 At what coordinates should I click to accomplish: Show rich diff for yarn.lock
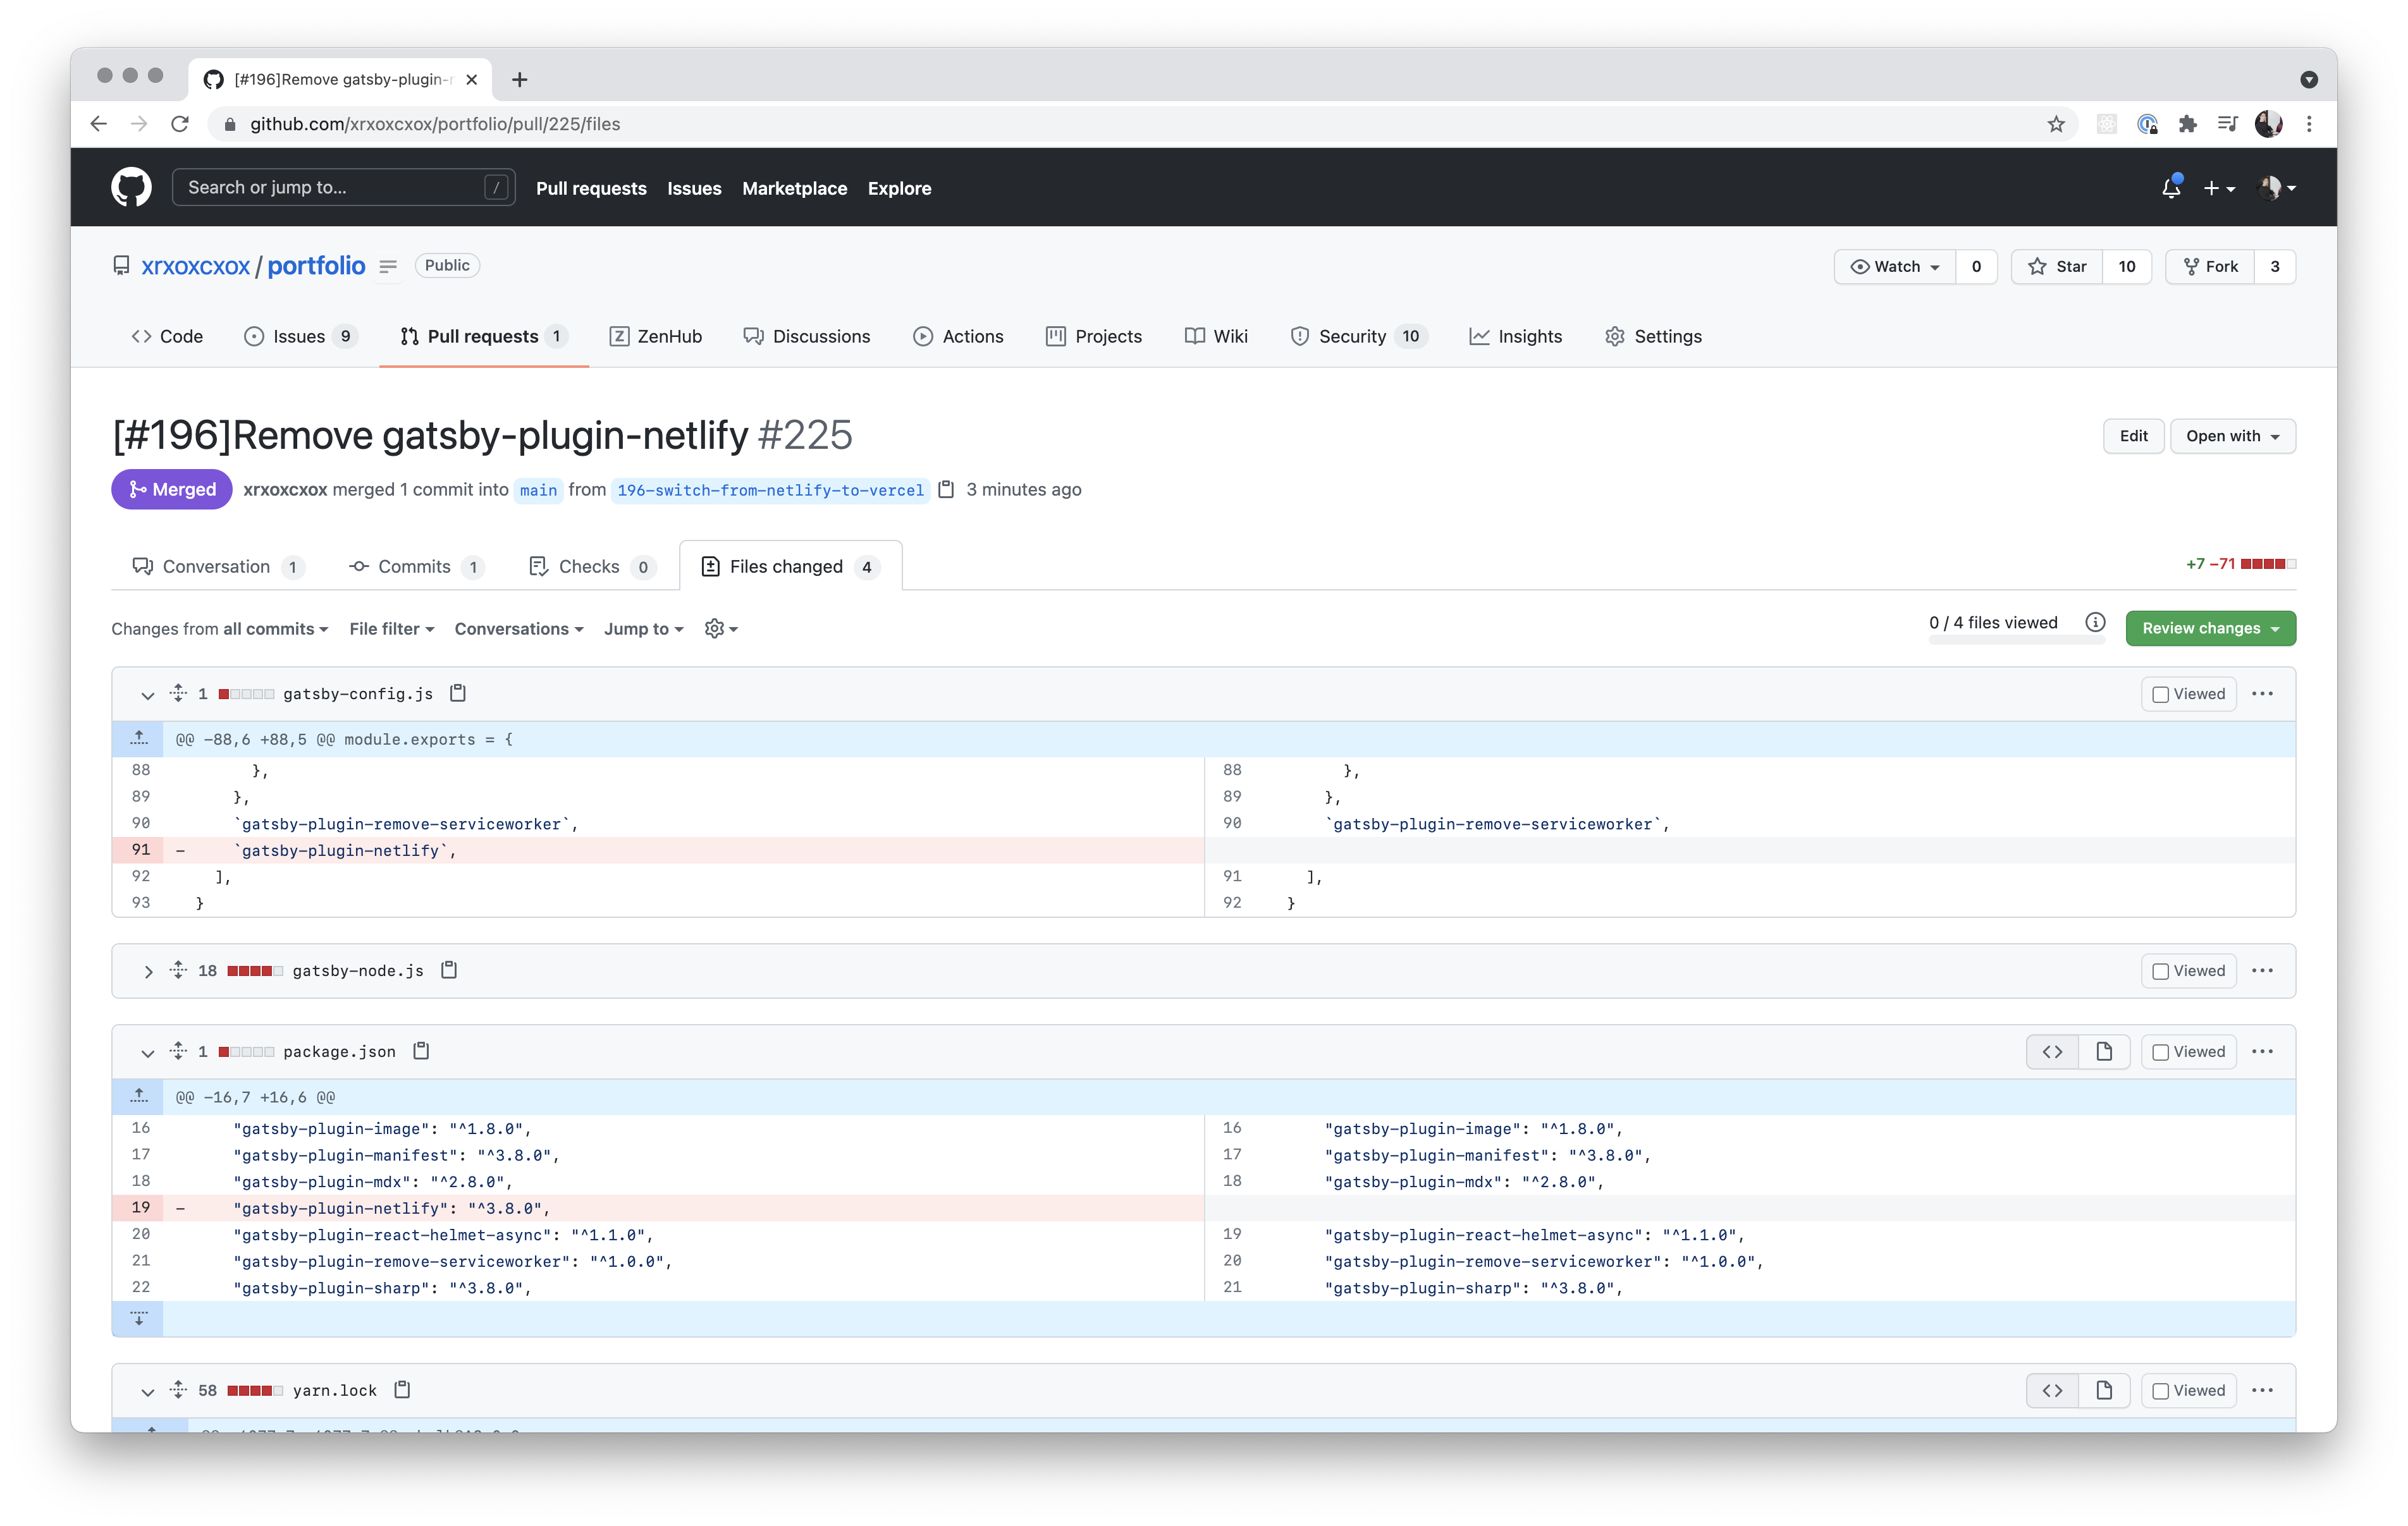pyautogui.click(x=2104, y=1390)
